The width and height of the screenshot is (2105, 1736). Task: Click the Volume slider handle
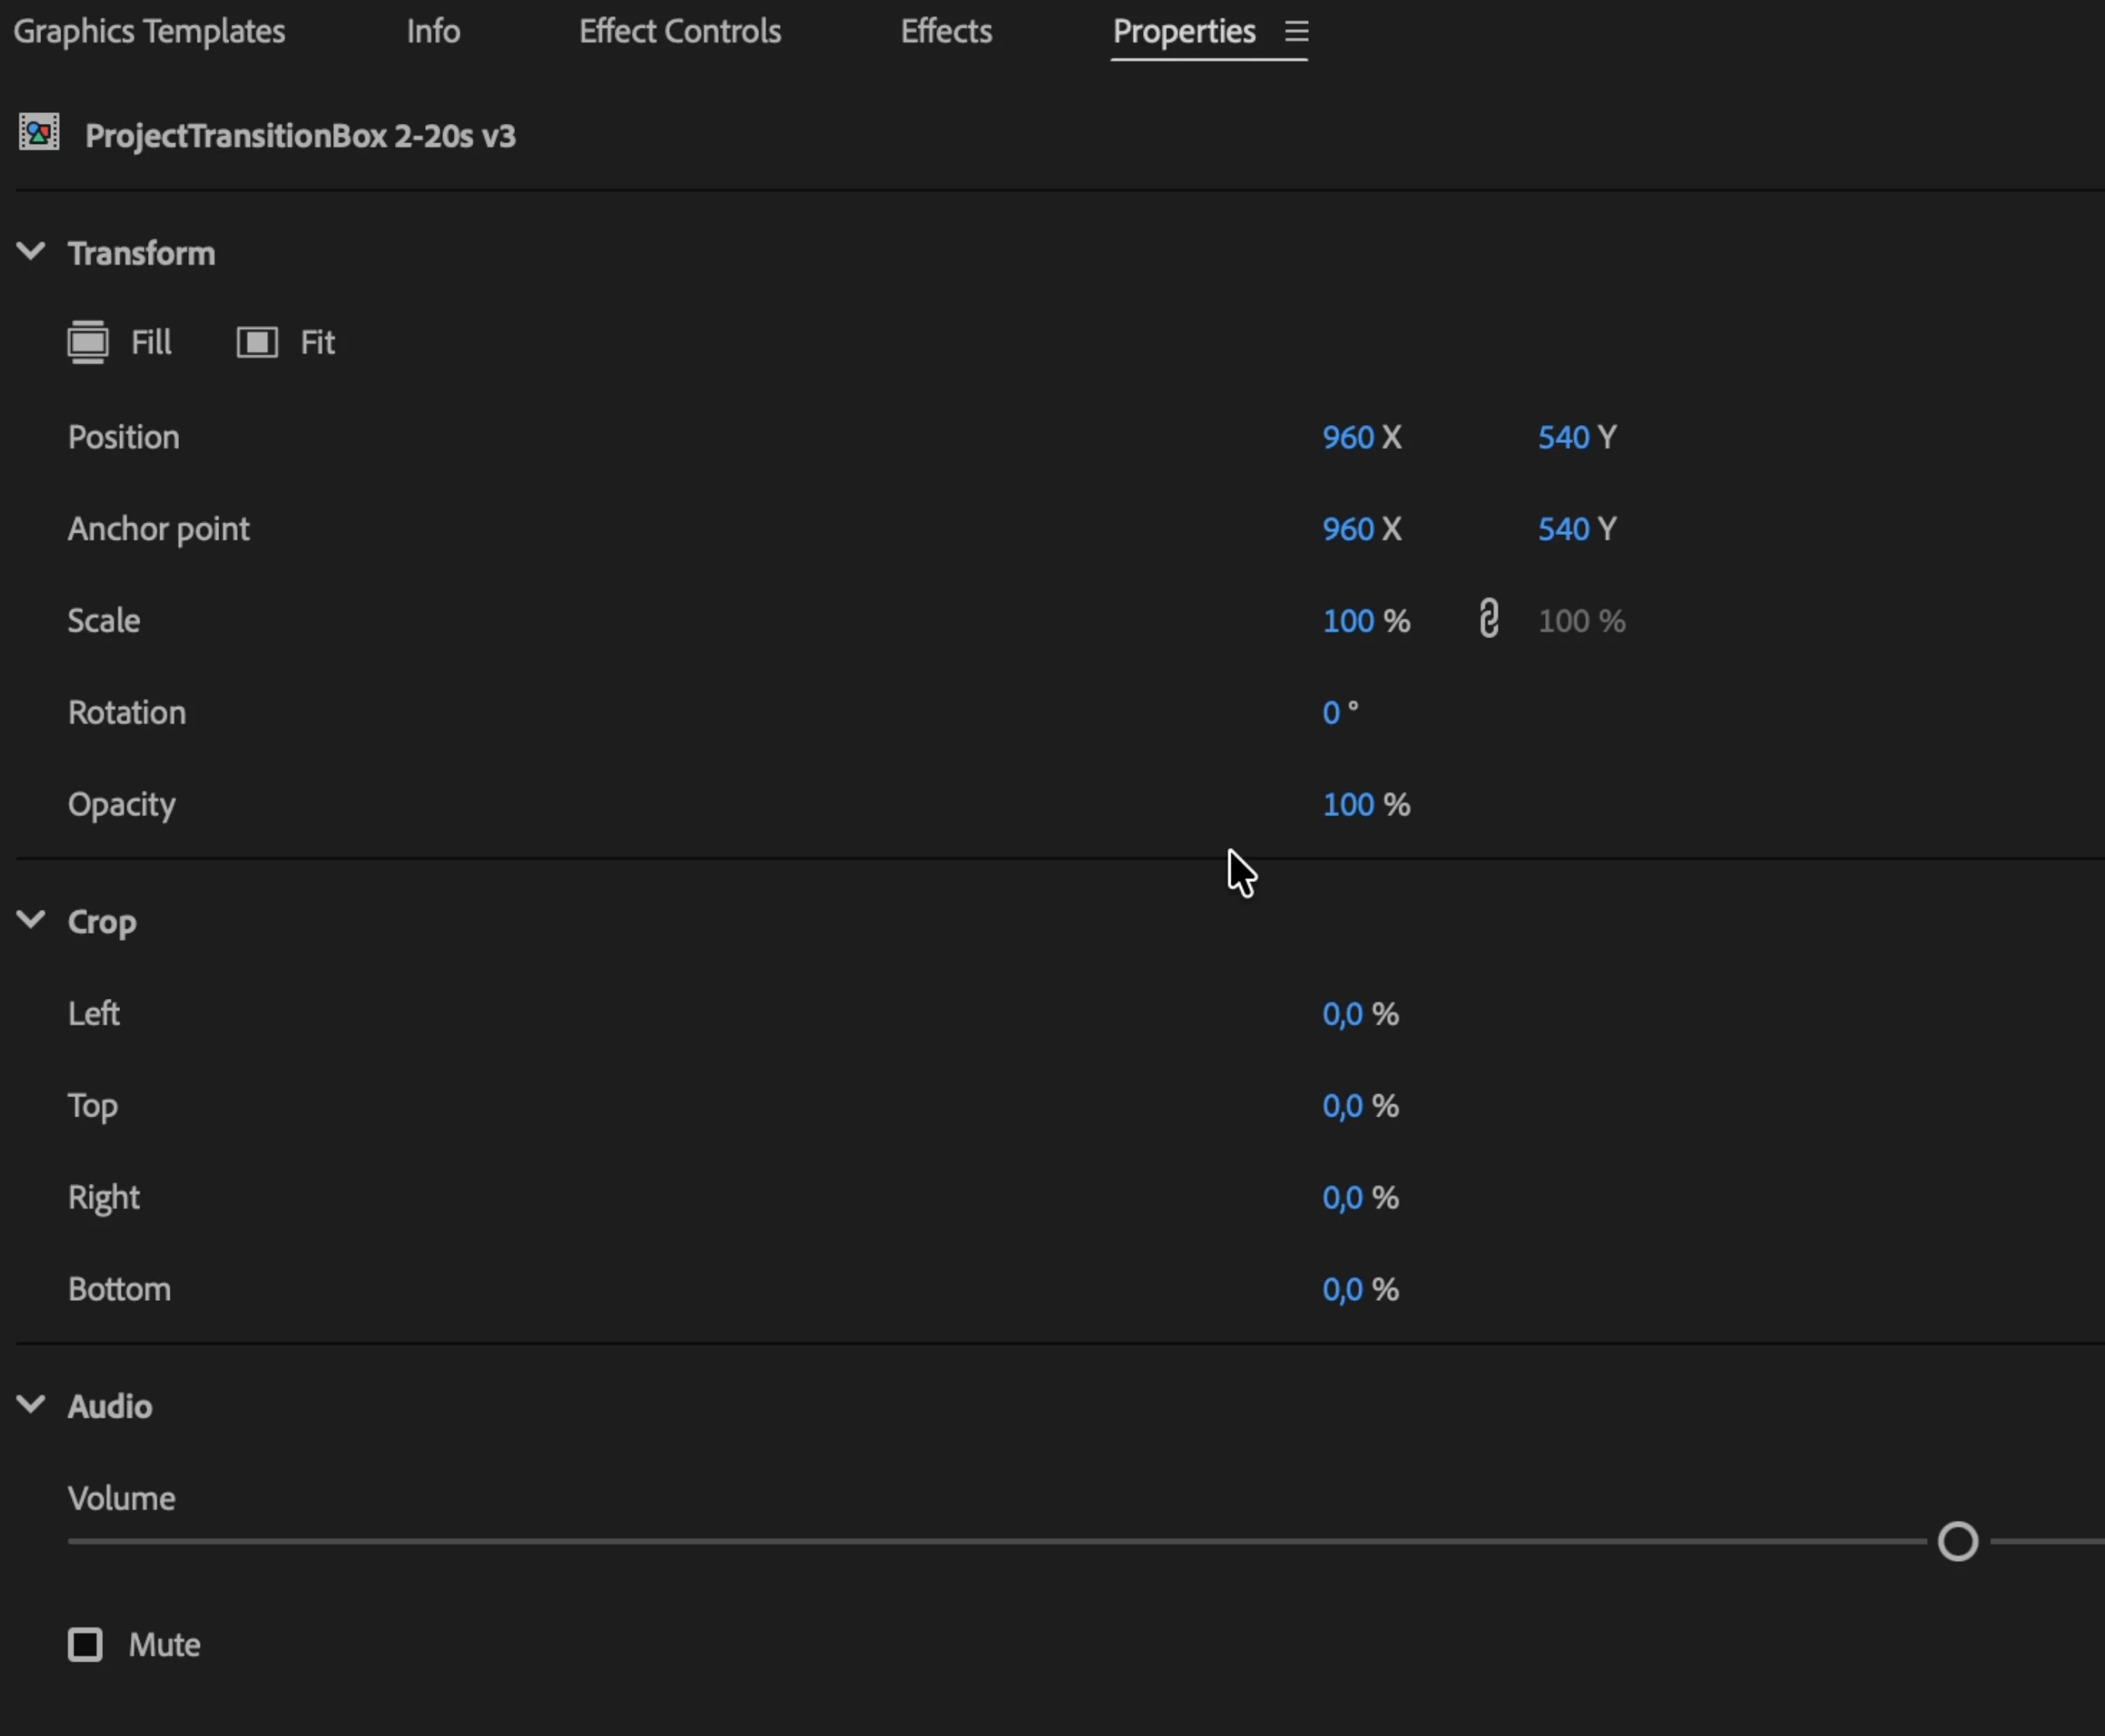1957,1541
